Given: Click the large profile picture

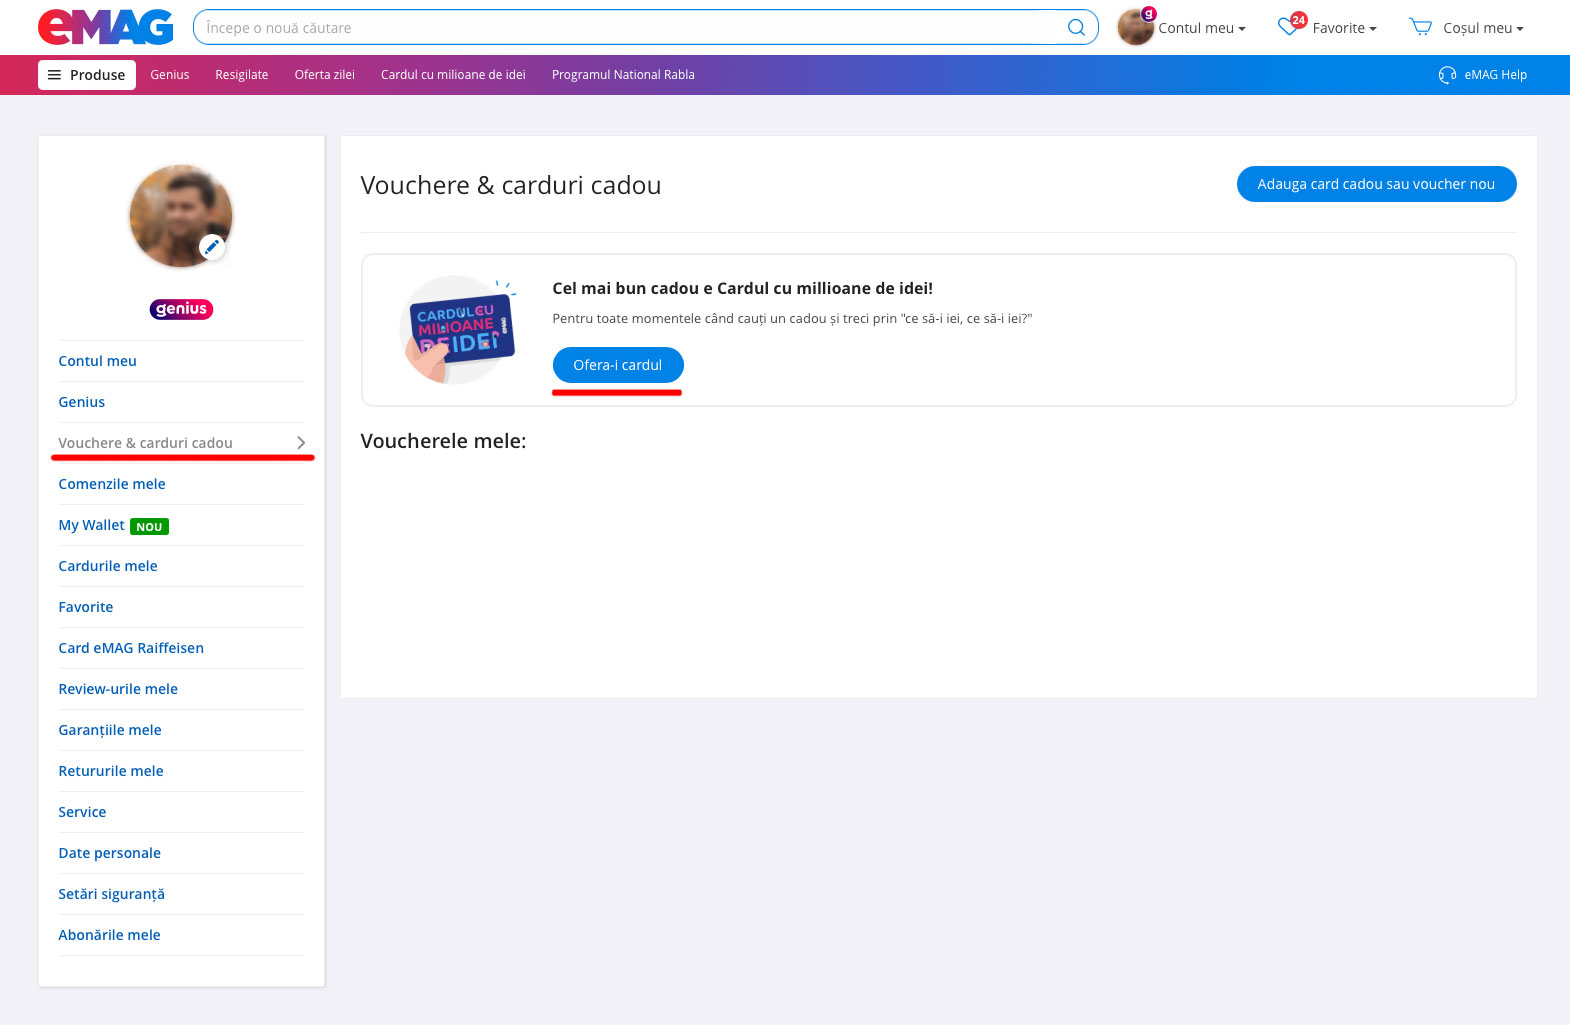Looking at the screenshot, I should point(181,216).
